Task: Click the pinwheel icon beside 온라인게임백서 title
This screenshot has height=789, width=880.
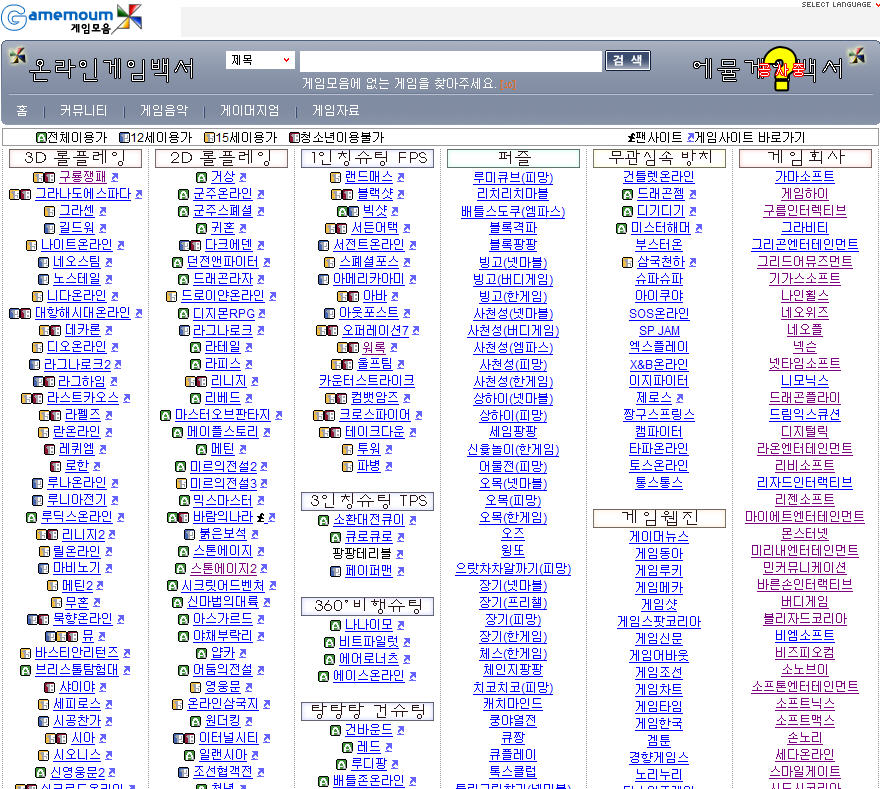Action: coord(17,55)
